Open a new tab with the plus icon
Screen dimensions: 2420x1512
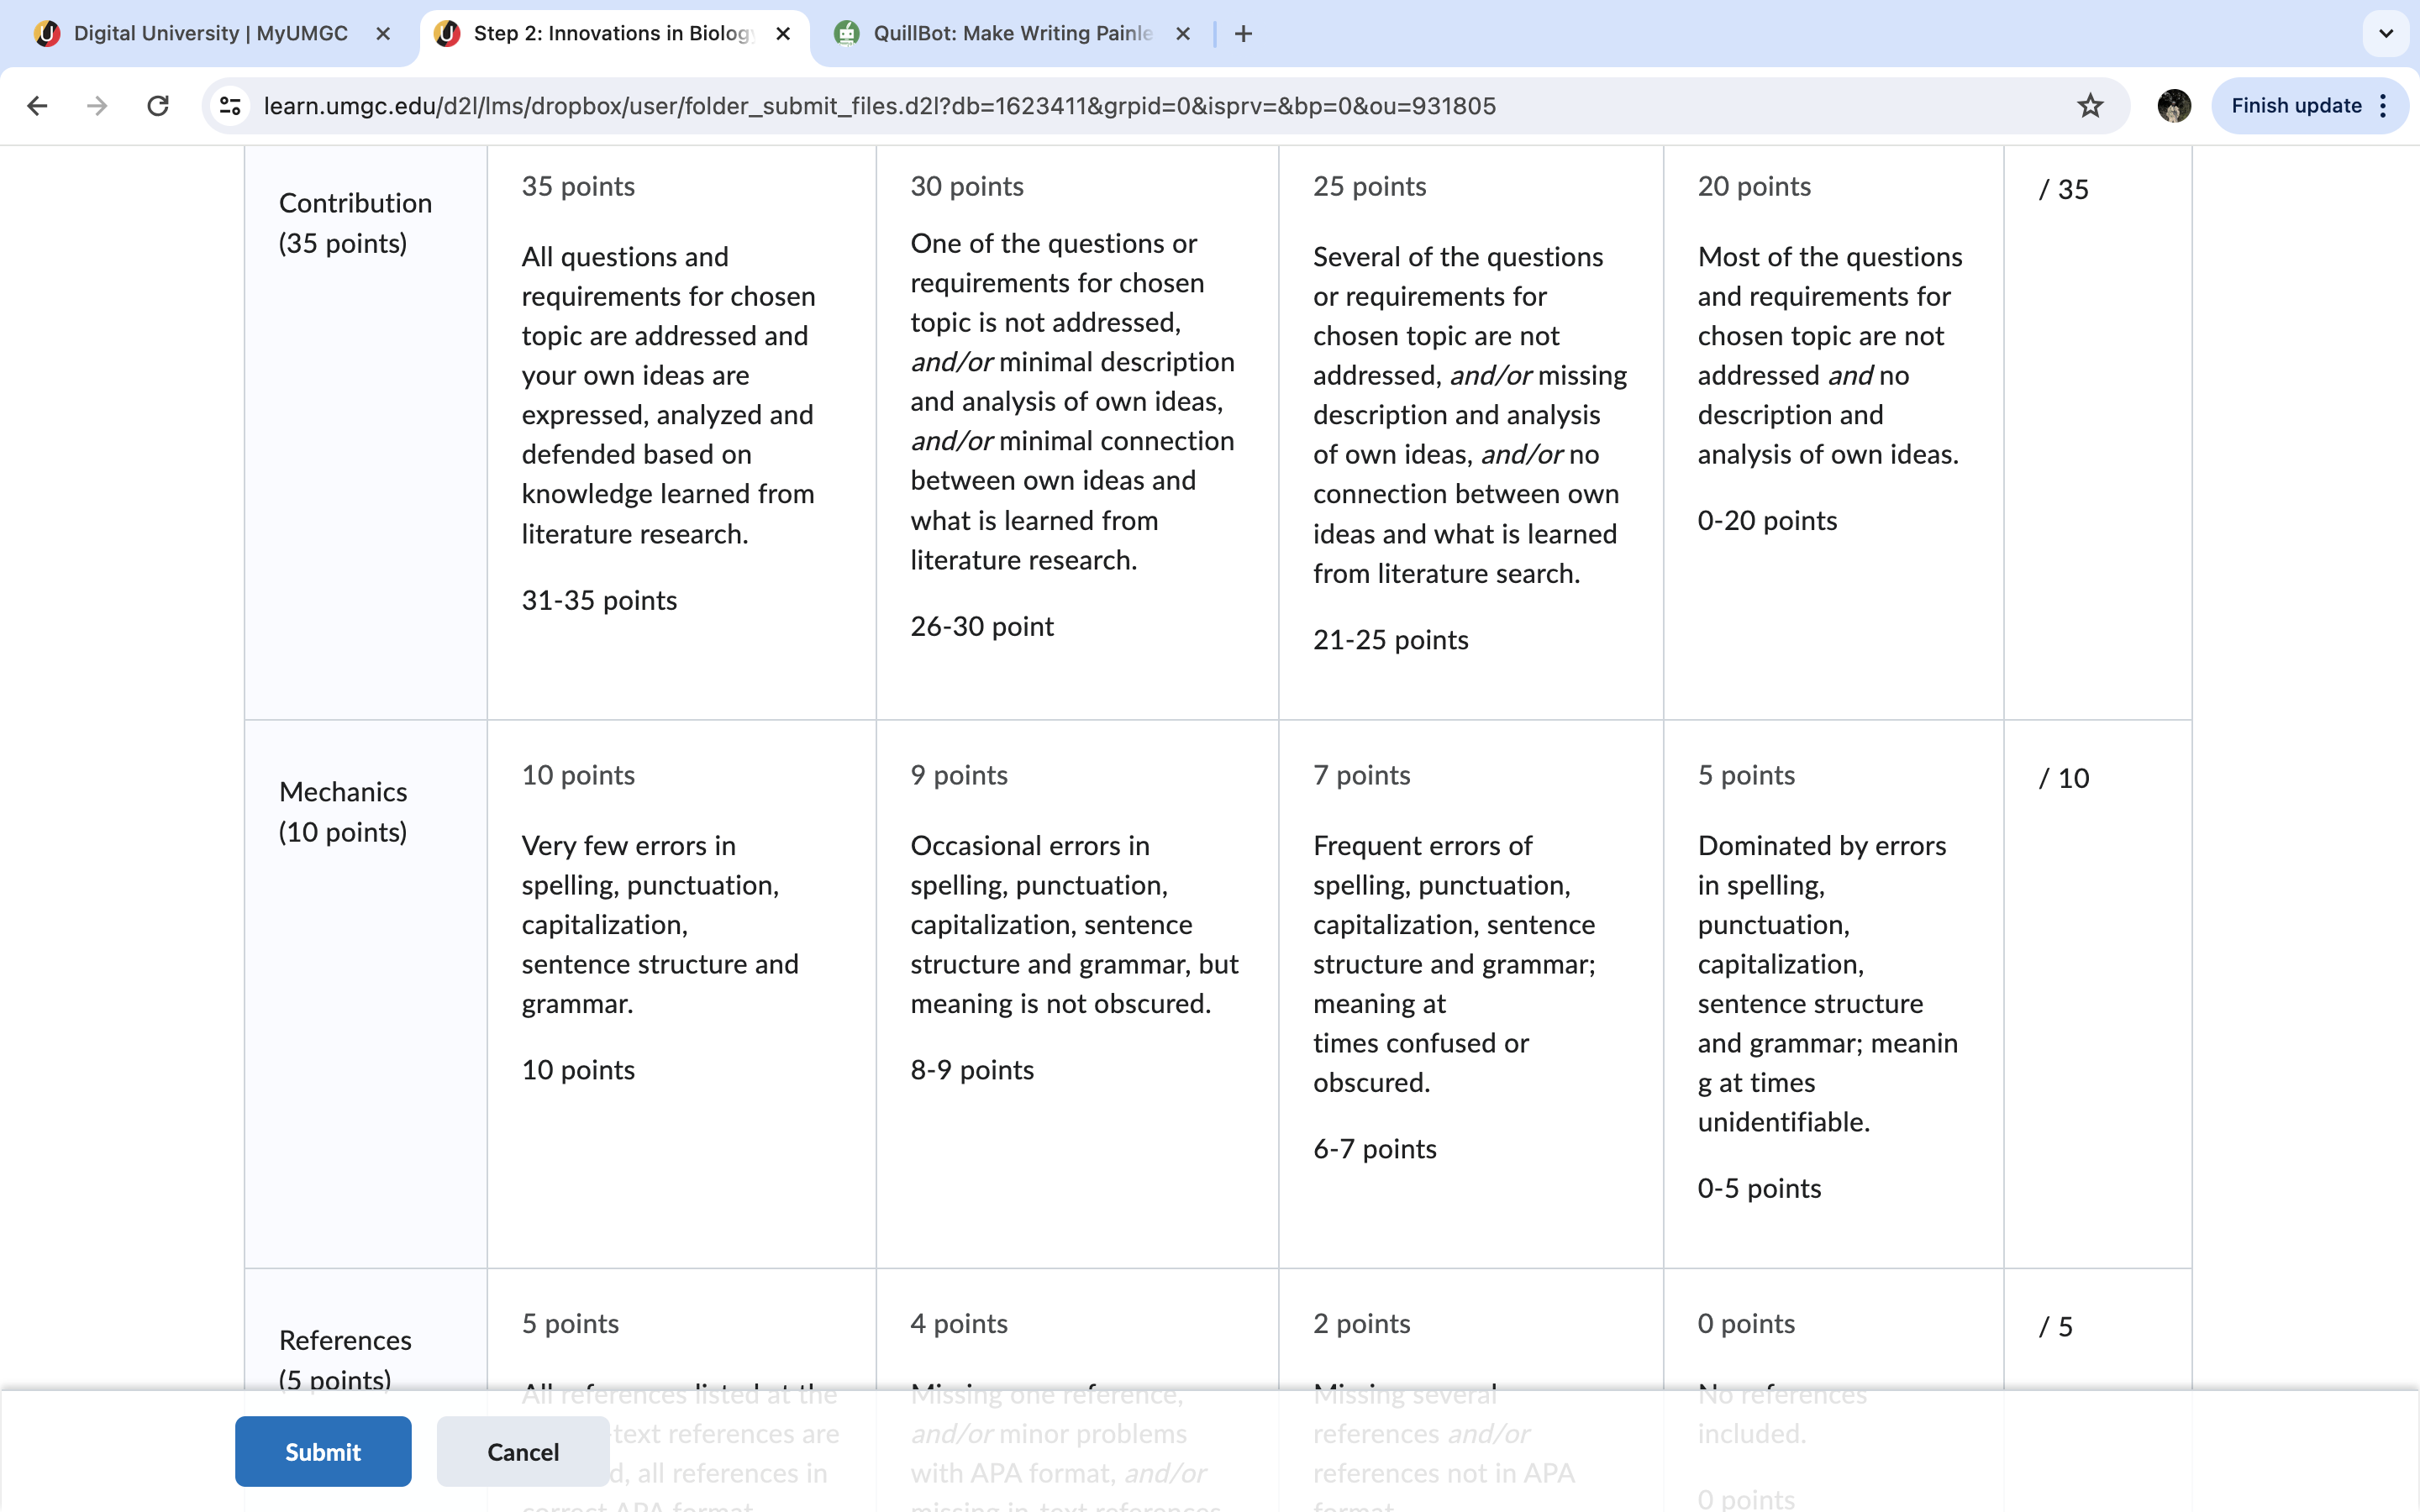click(1243, 34)
